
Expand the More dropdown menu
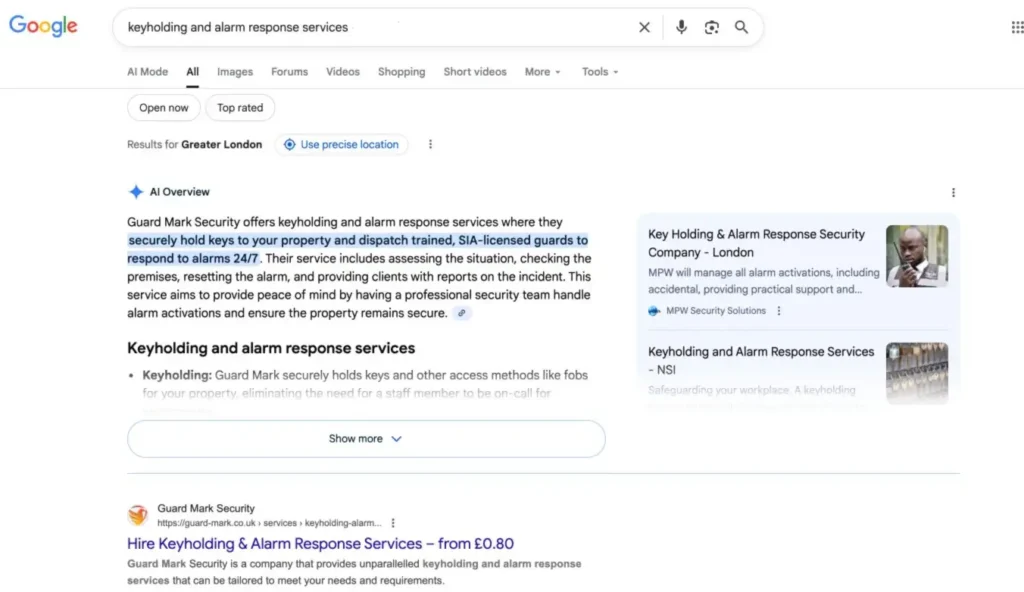(543, 72)
